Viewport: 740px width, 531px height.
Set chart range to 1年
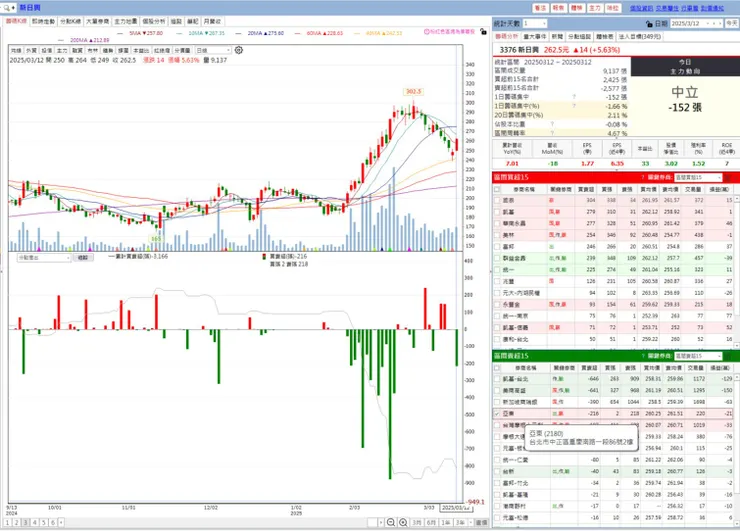pos(446,523)
